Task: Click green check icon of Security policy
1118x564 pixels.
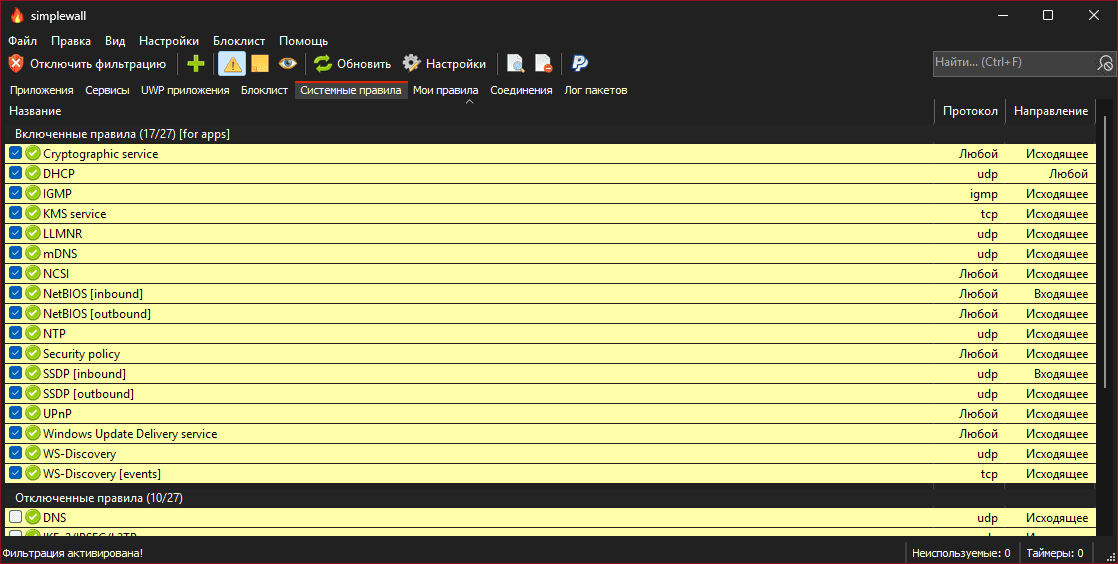Action: click(33, 353)
